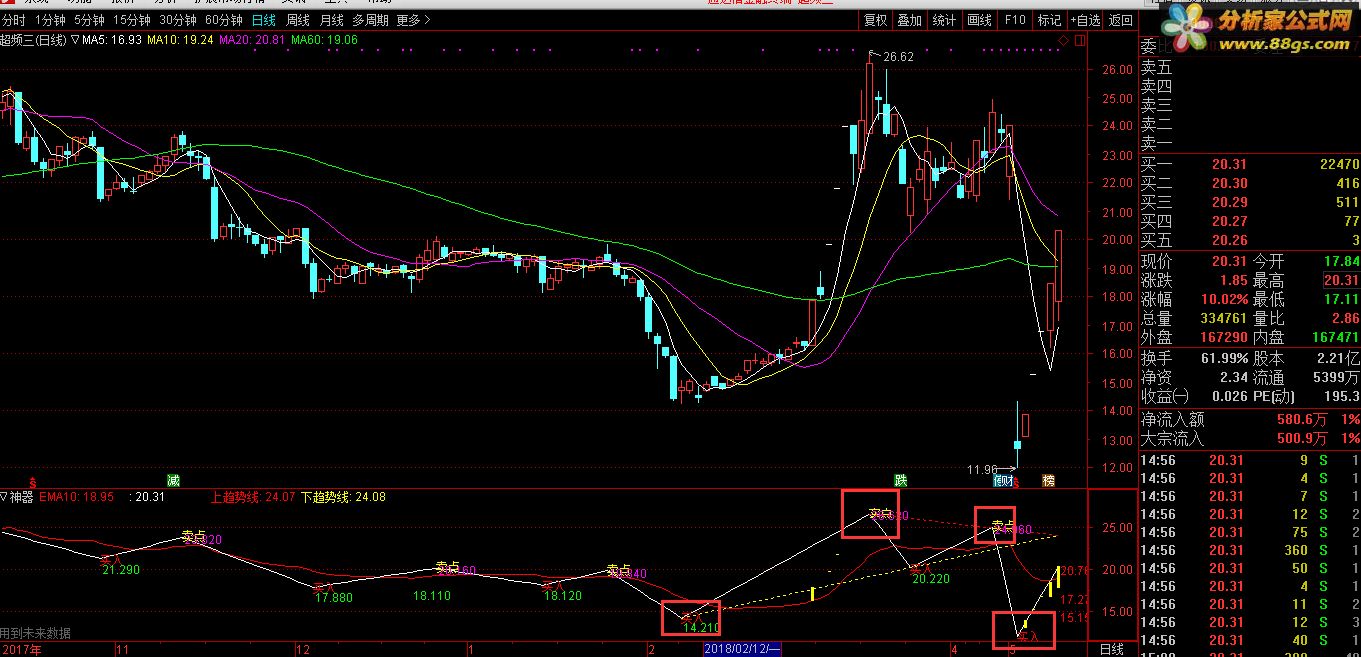This screenshot has height=657, width=1361.
Task: Click the 上趋势线: 24.07 label
Action: pos(252,496)
